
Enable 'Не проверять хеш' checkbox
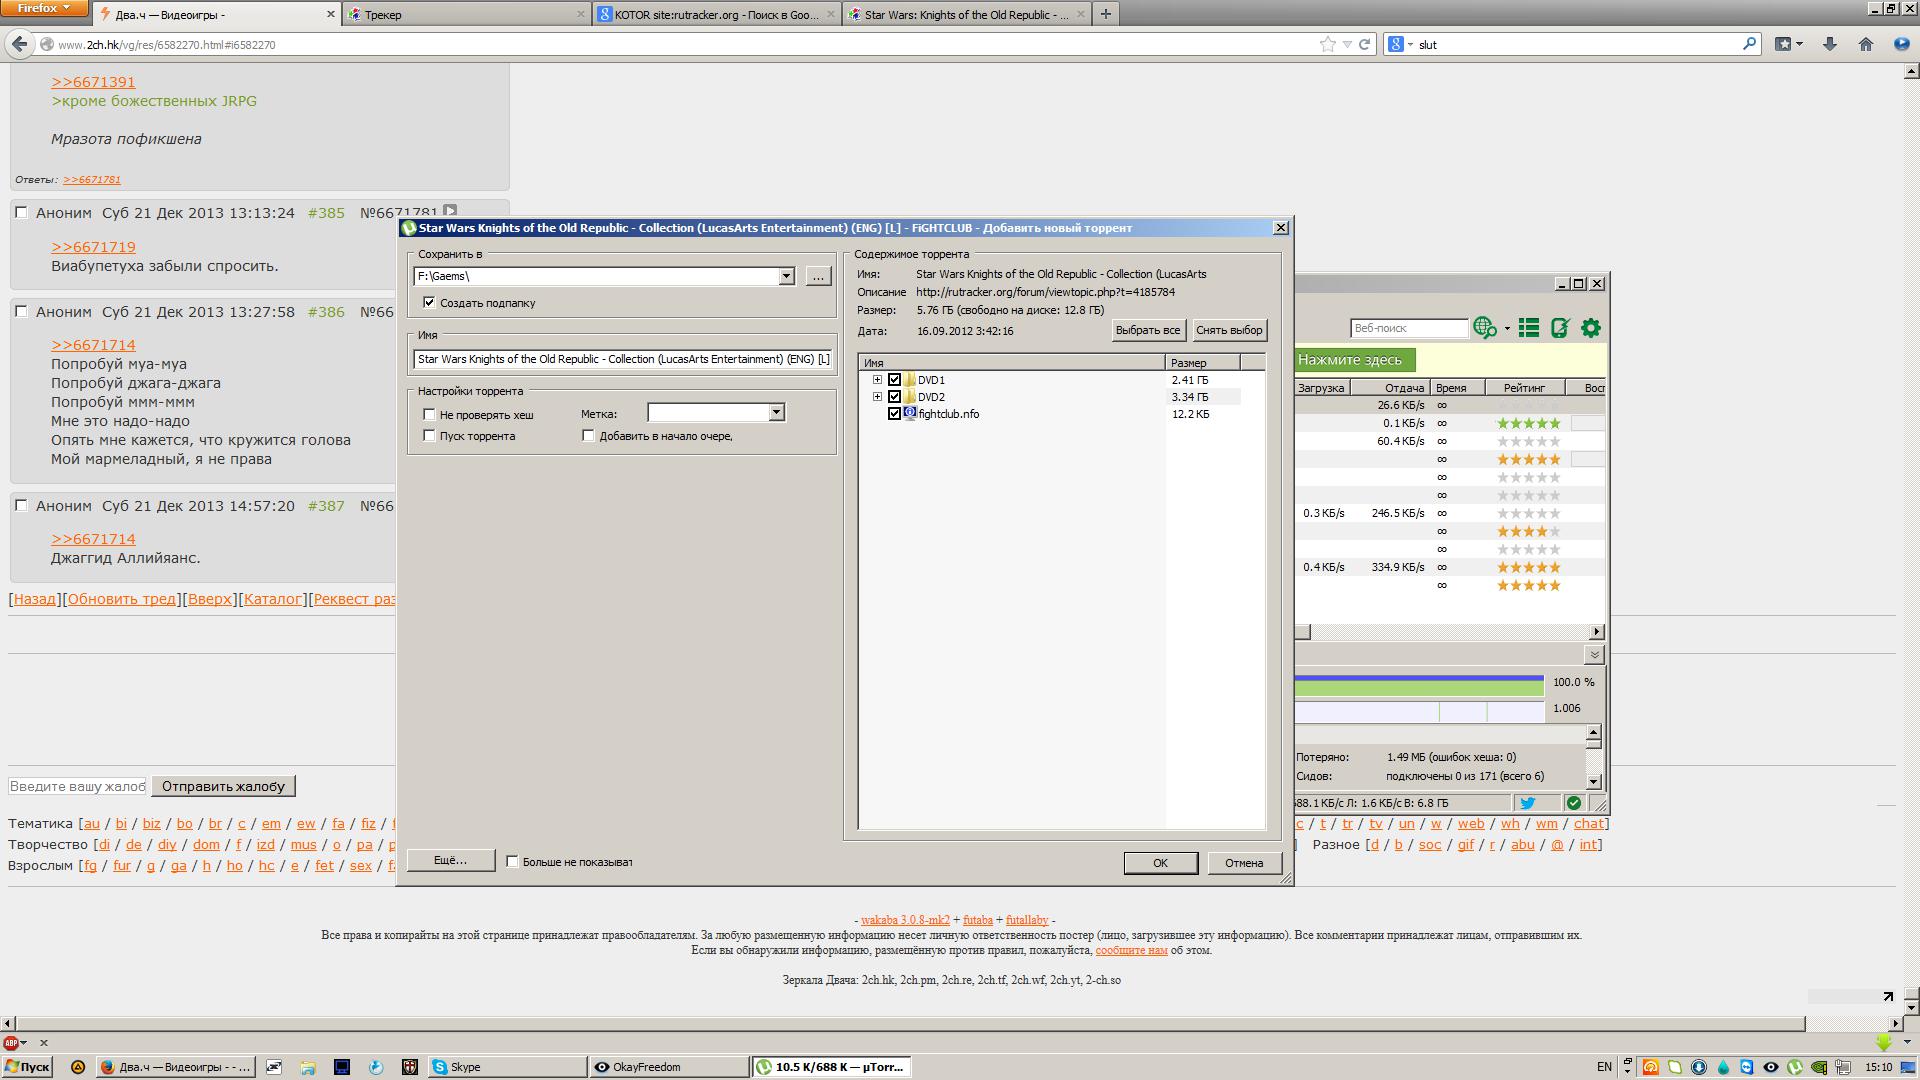coord(429,414)
